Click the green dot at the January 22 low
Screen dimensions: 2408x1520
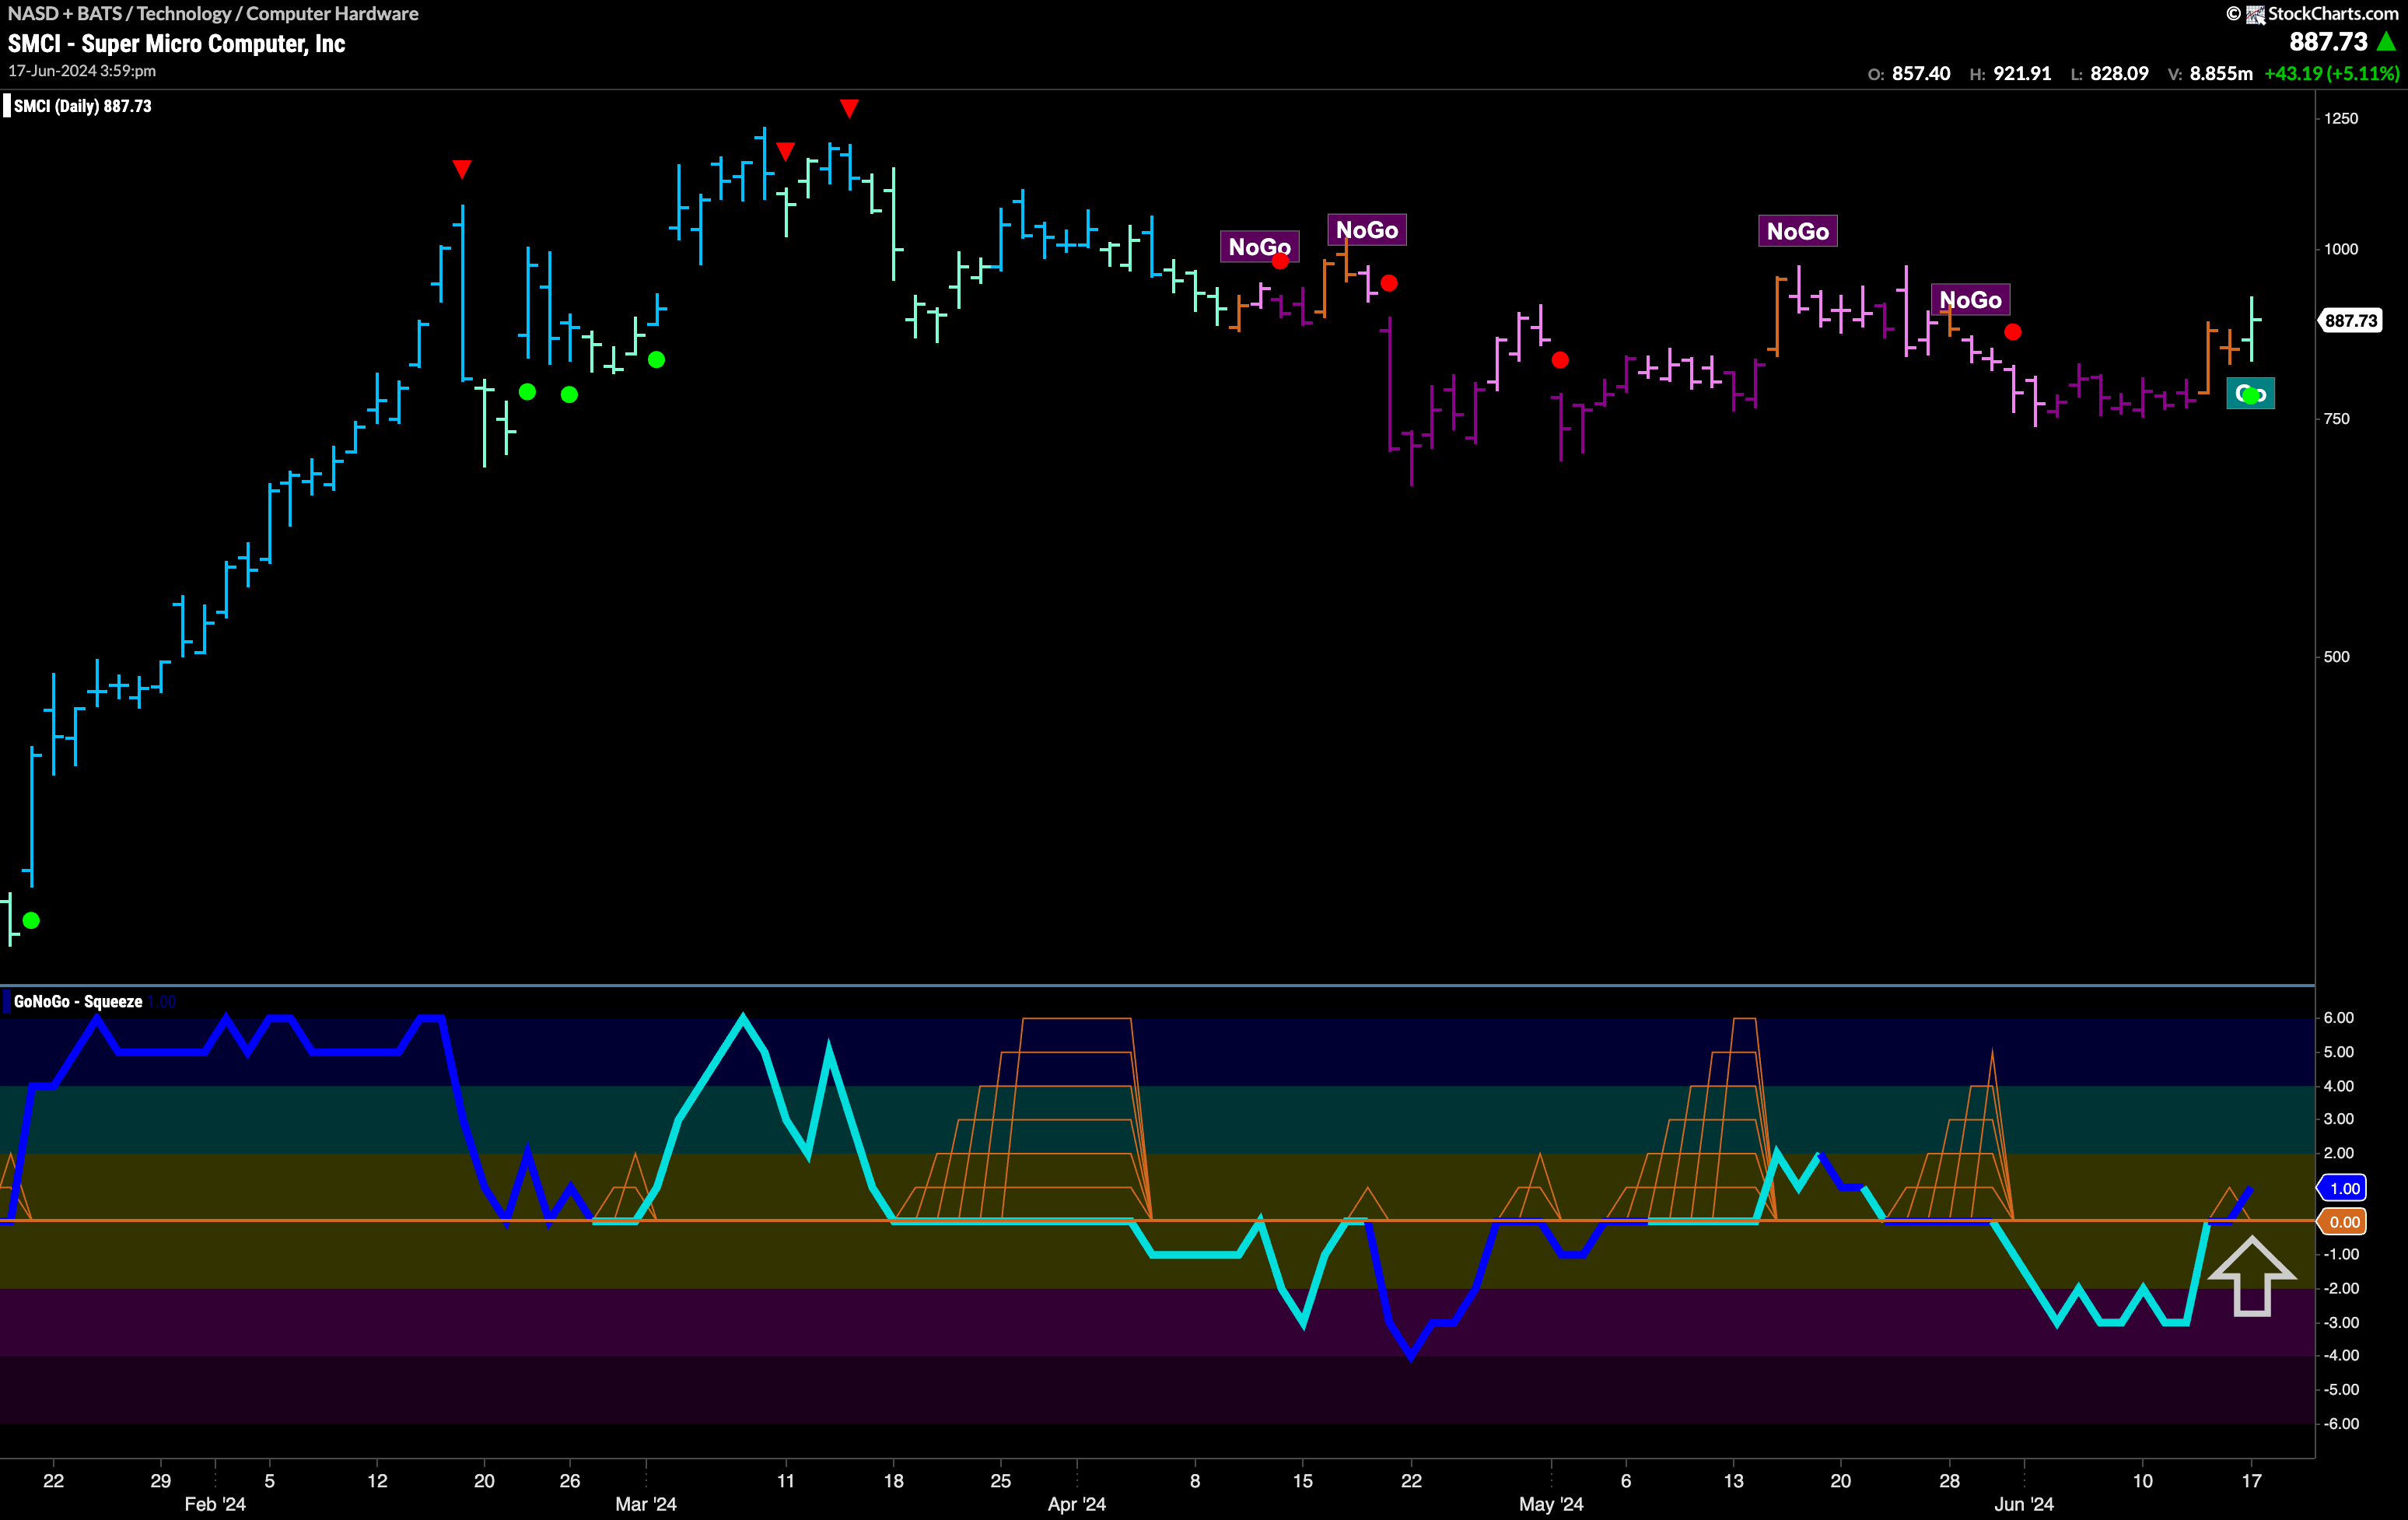(x=31, y=920)
